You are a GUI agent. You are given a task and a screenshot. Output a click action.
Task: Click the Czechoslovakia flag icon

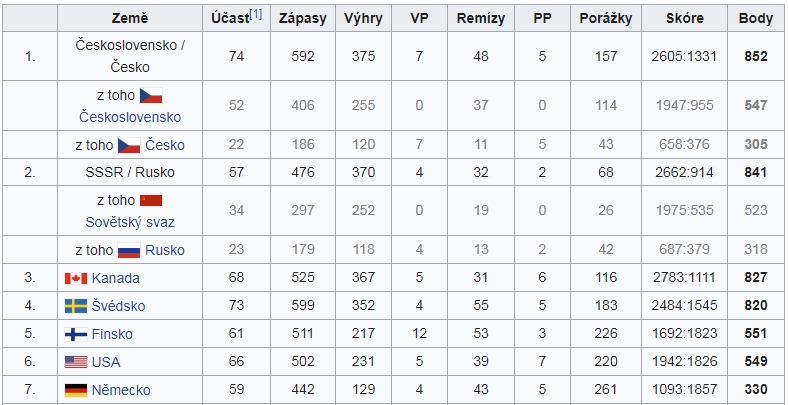pos(151,95)
